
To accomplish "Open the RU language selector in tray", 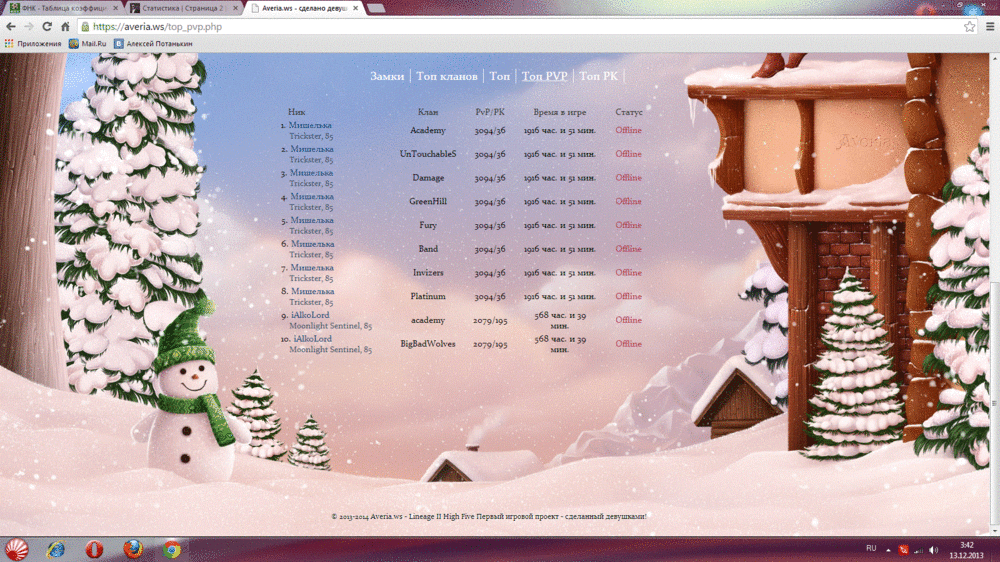I will pos(870,549).
